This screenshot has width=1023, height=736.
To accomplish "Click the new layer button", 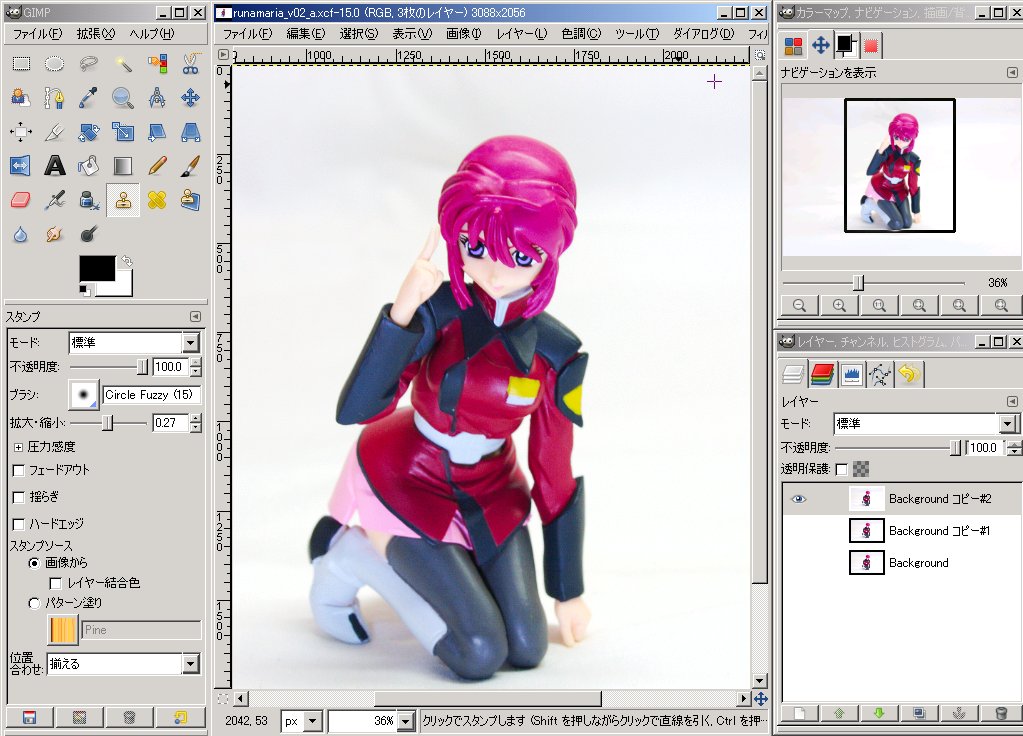I will coord(800,713).
